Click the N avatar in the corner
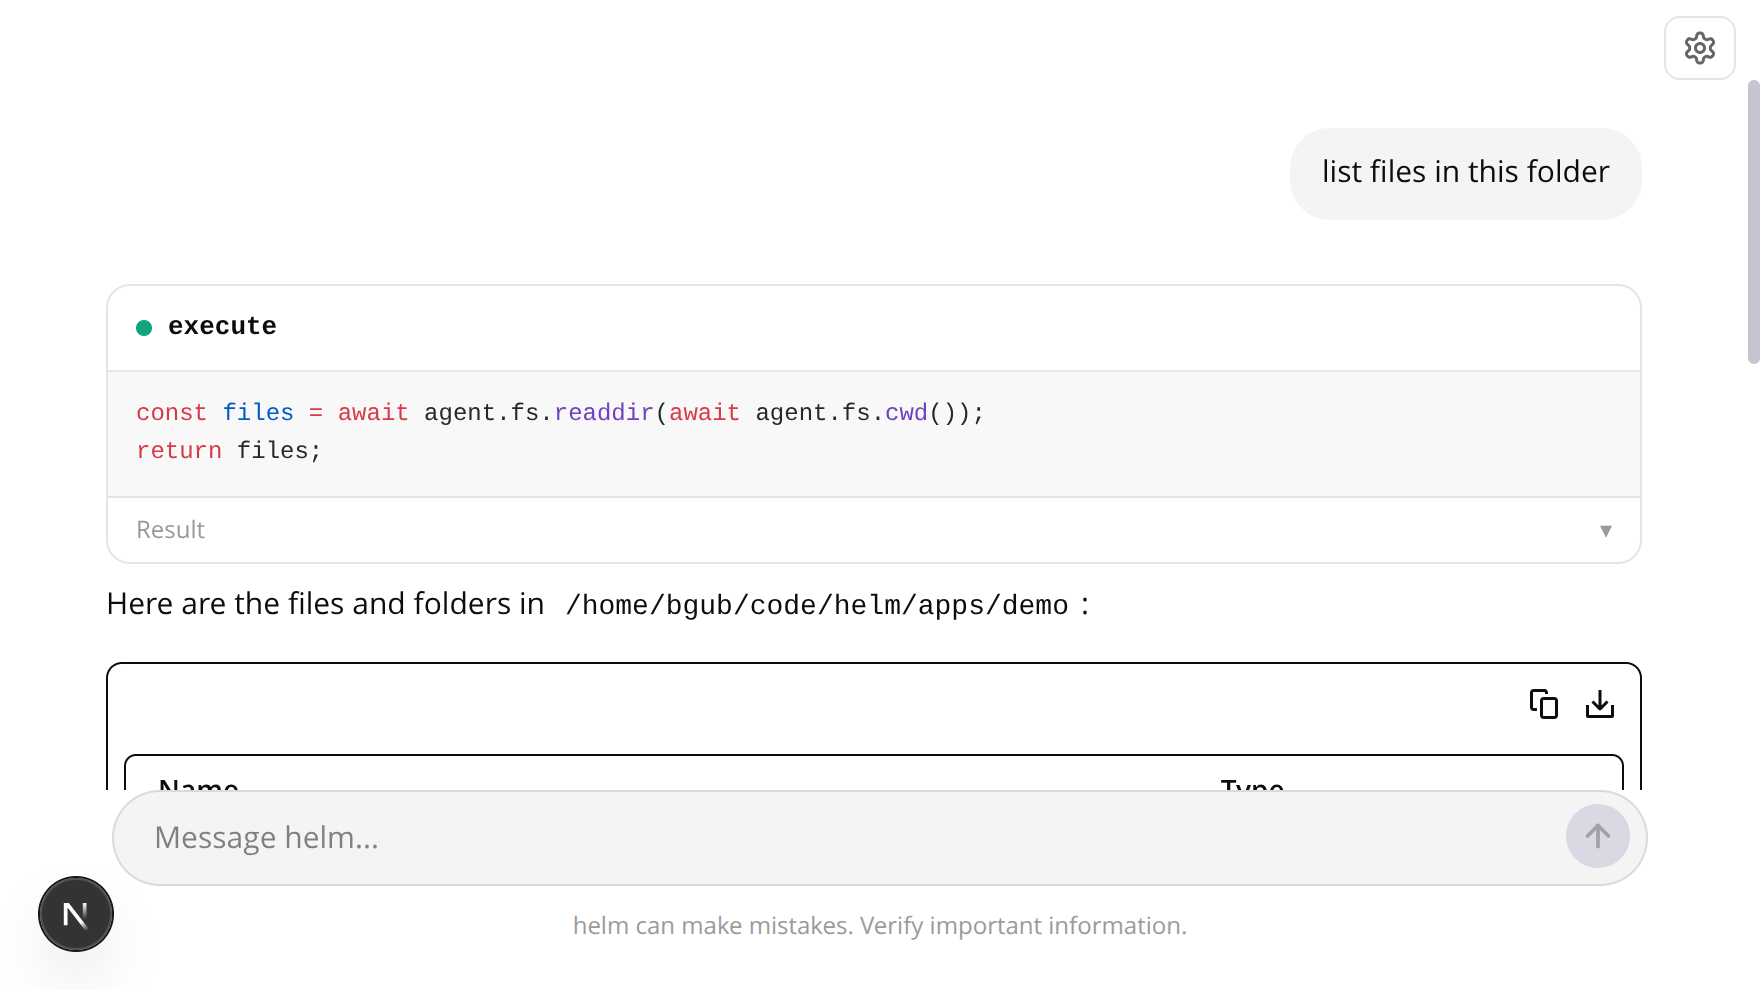This screenshot has width=1760, height=990. [x=75, y=913]
